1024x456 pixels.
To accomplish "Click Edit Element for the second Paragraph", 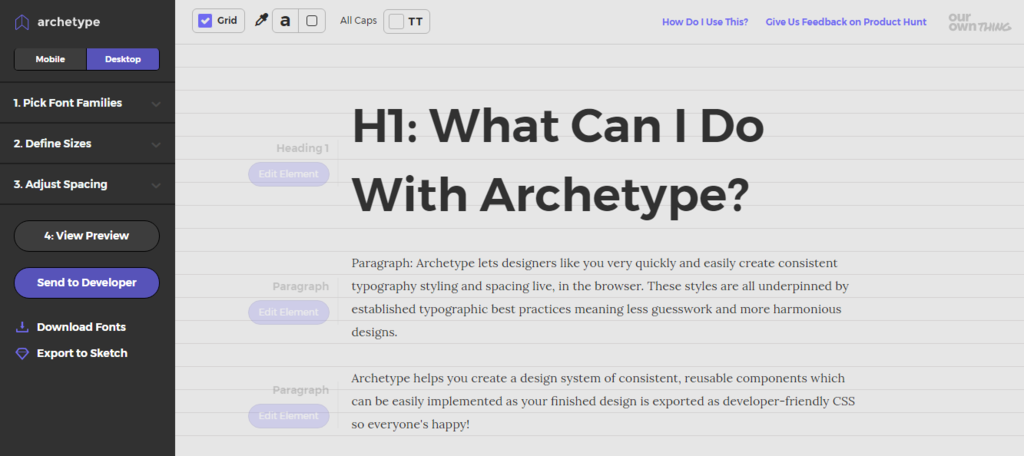I will 289,416.
